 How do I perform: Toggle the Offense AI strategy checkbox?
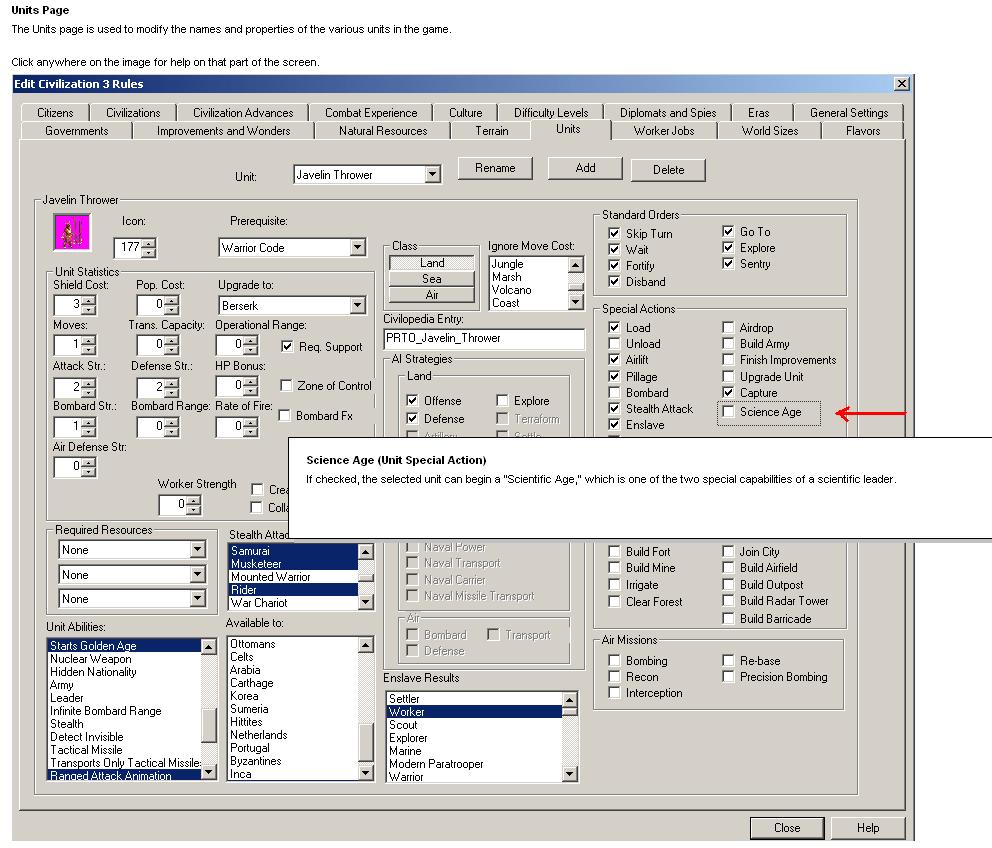point(412,401)
